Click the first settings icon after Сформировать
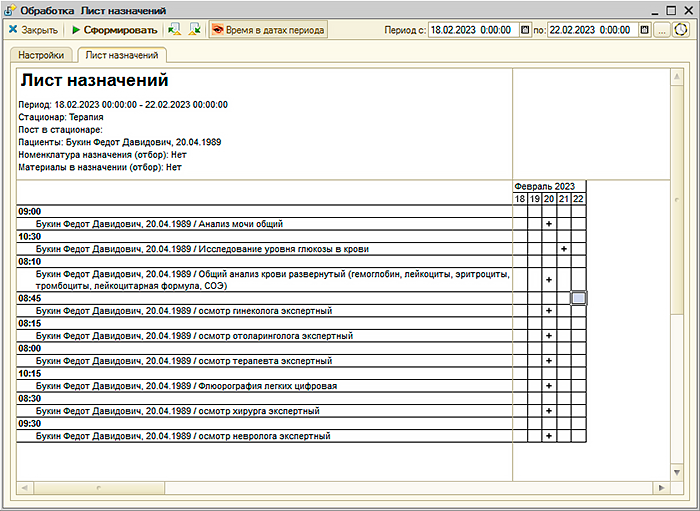The width and height of the screenshot is (700, 511). click(175, 30)
